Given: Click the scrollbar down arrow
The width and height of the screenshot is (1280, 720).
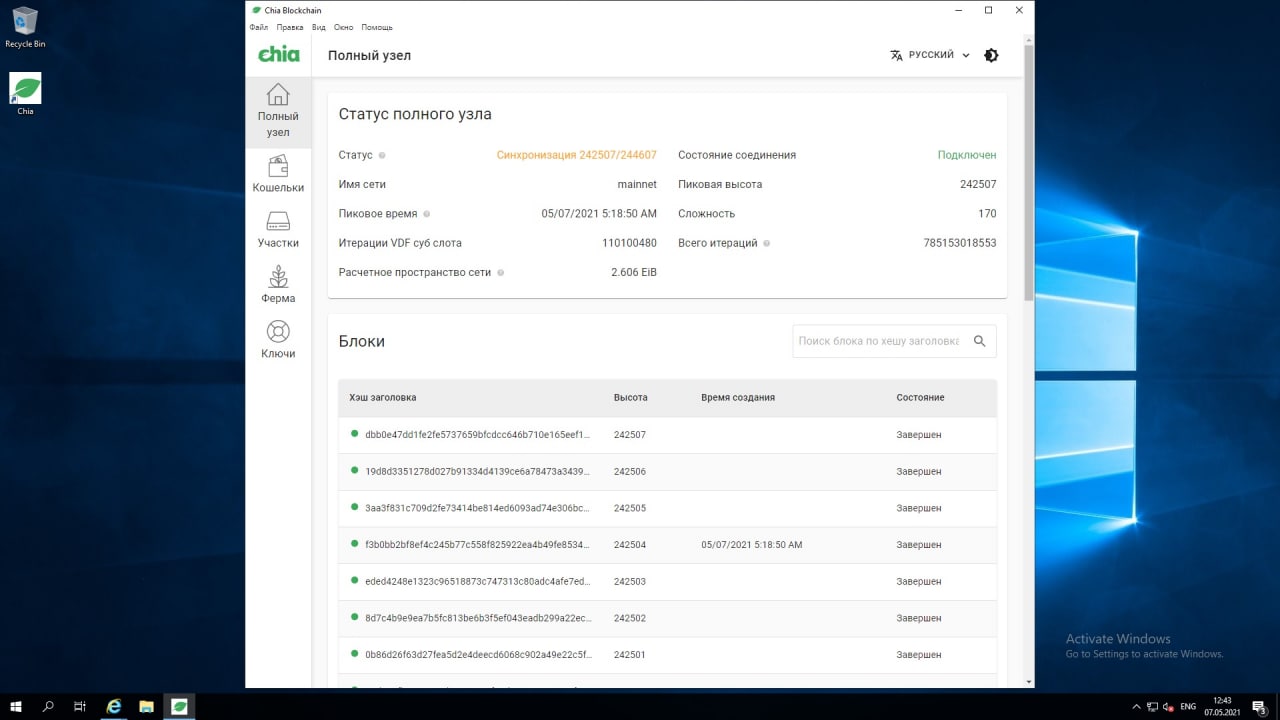Looking at the screenshot, I should click(1029, 682).
